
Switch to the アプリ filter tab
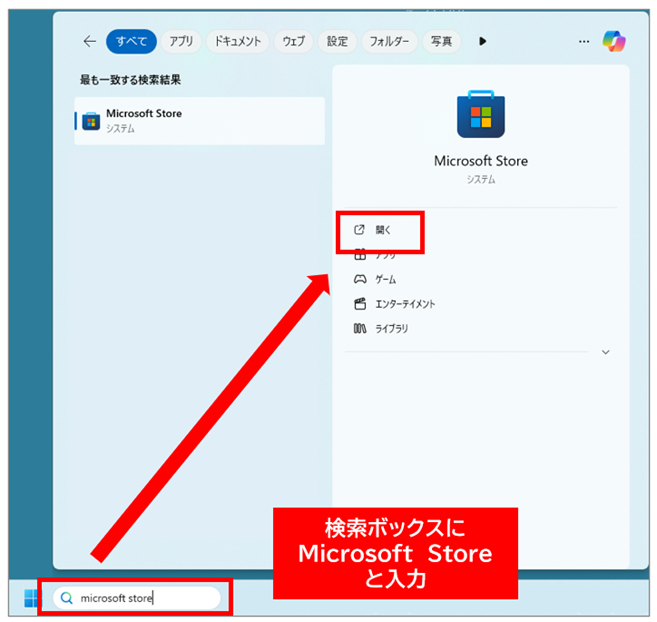(x=181, y=41)
